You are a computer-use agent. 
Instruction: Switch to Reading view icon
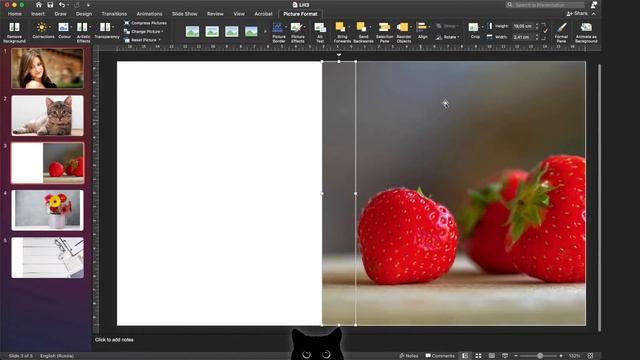(492, 356)
